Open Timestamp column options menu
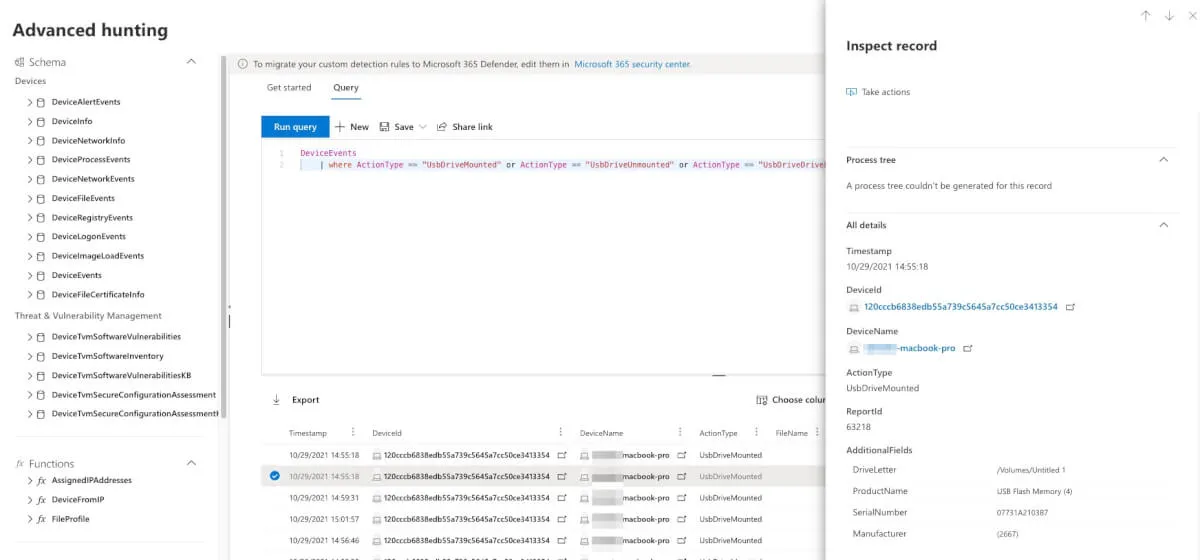 [353, 433]
